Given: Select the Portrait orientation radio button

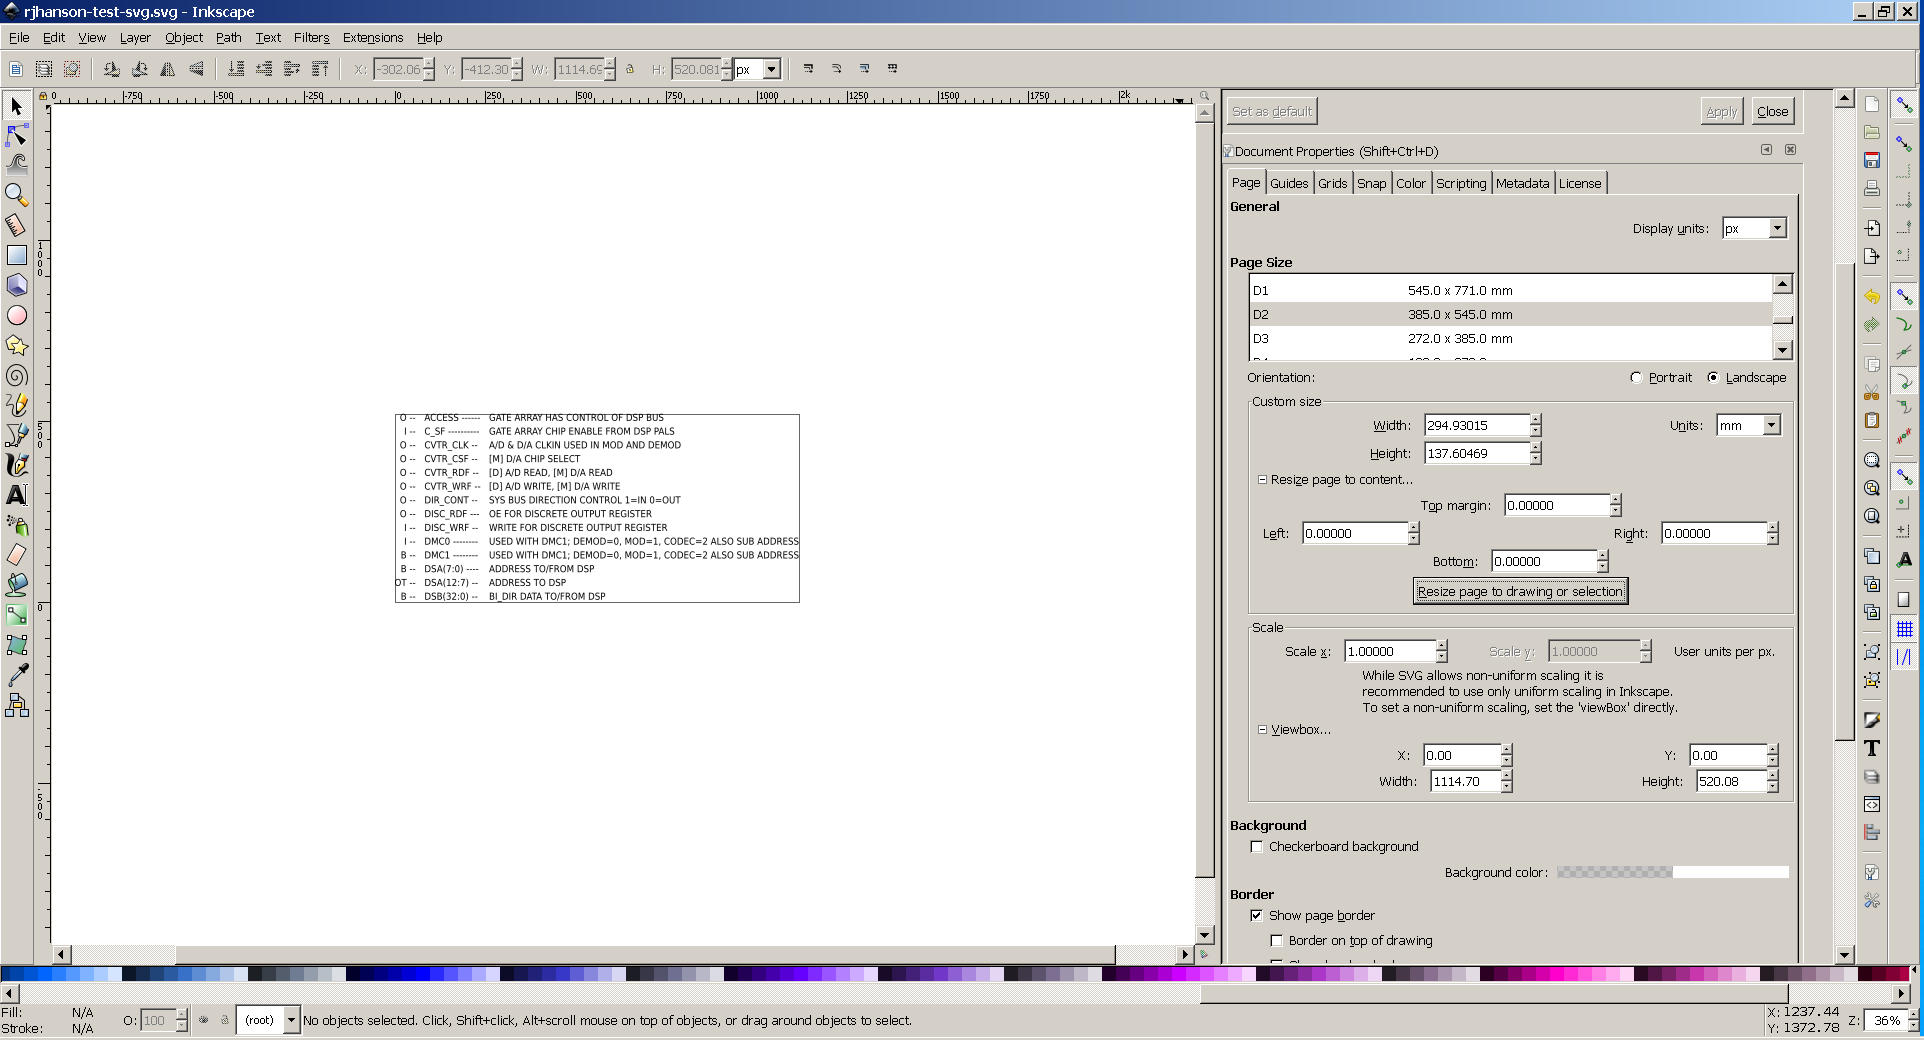Looking at the screenshot, I should [1636, 378].
